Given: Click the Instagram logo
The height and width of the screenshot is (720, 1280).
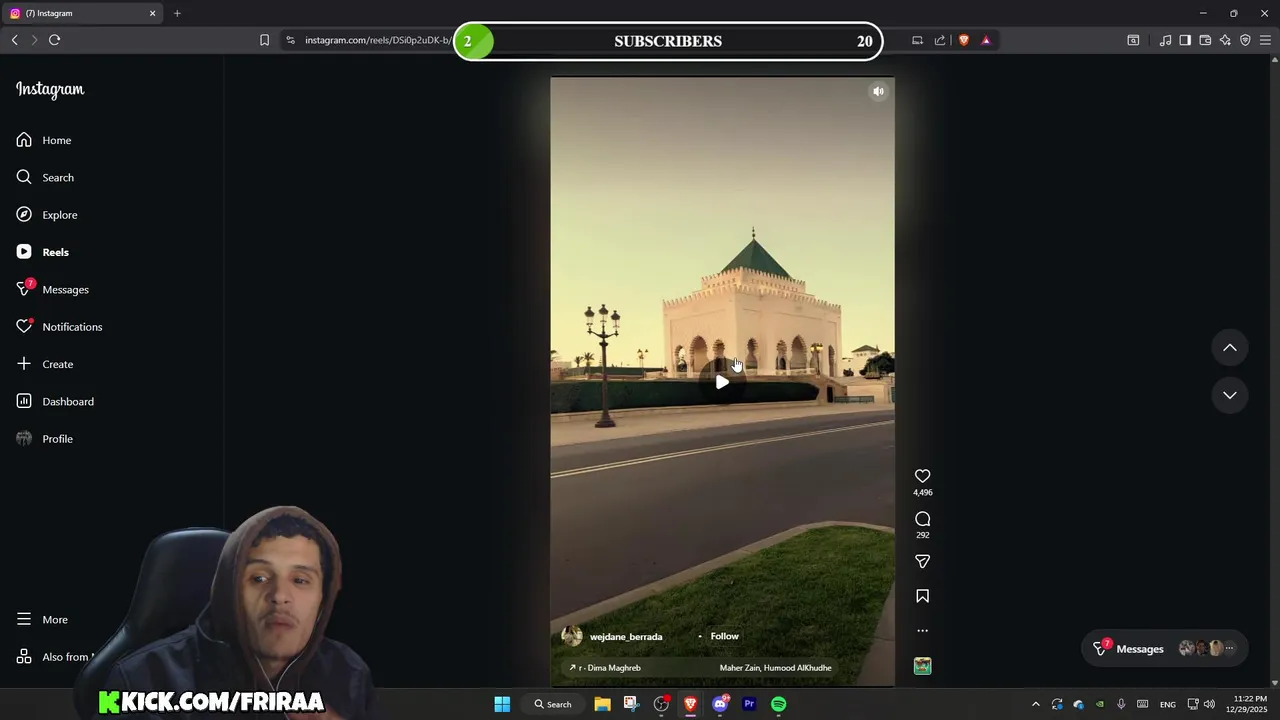Looking at the screenshot, I should pyautogui.click(x=50, y=89).
